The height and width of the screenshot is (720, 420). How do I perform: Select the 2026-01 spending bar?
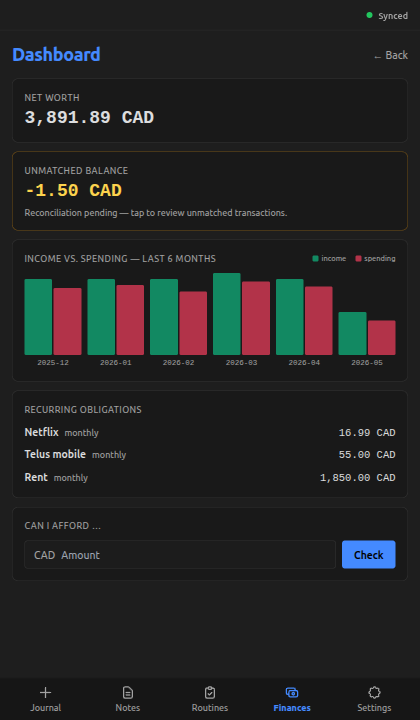coord(130,320)
